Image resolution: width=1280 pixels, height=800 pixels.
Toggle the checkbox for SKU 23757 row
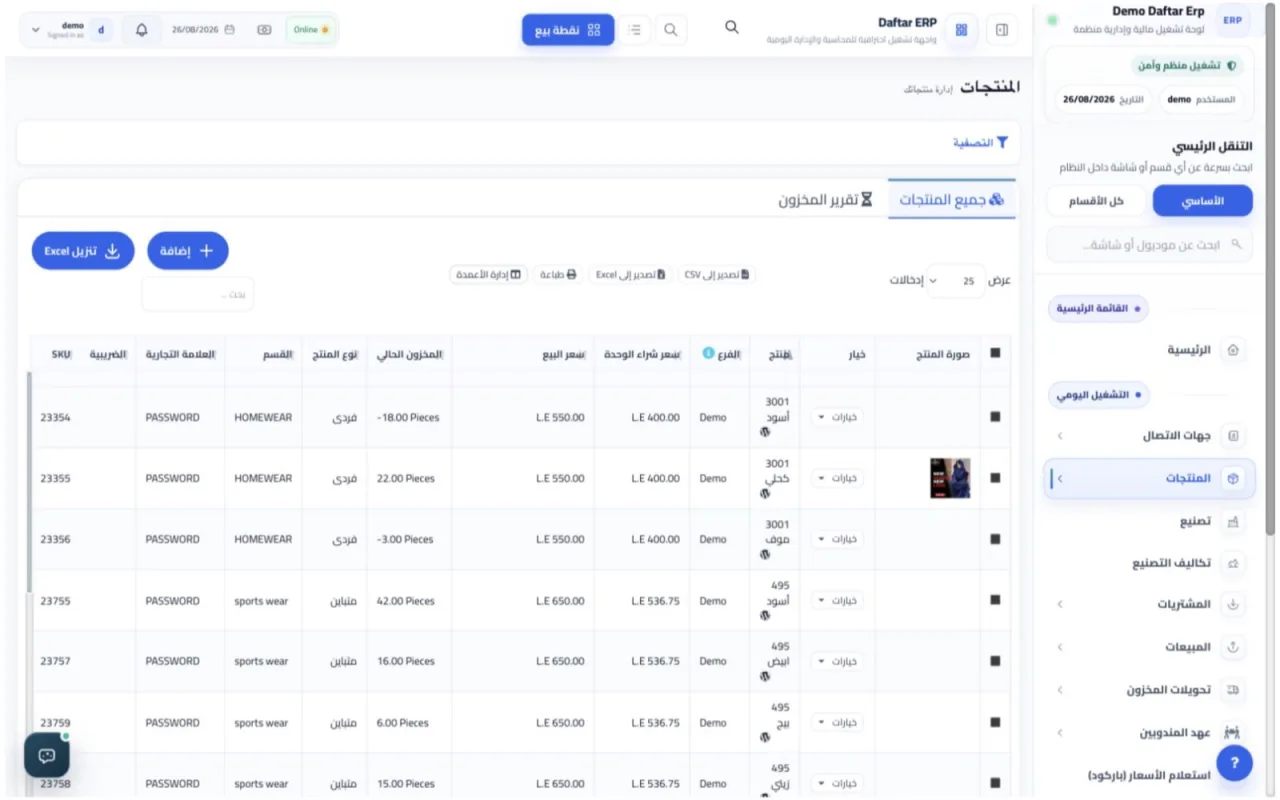point(995,661)
